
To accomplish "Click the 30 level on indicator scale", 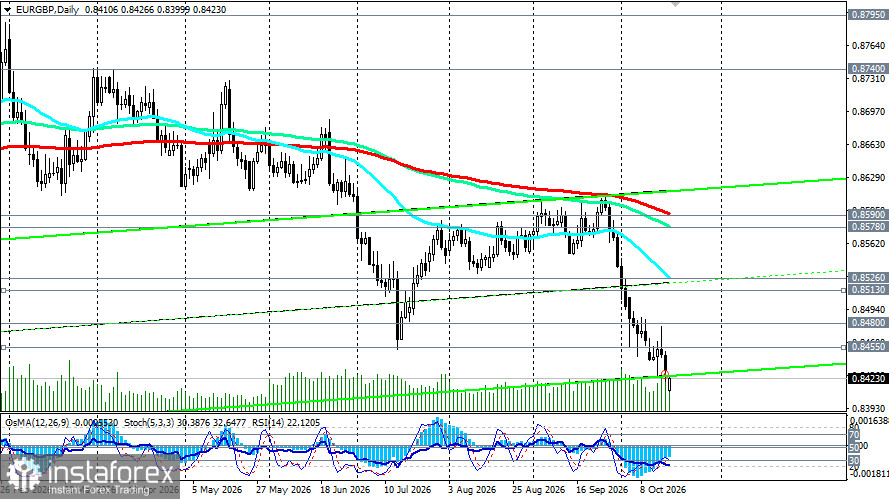I will (x=853, y=460).
